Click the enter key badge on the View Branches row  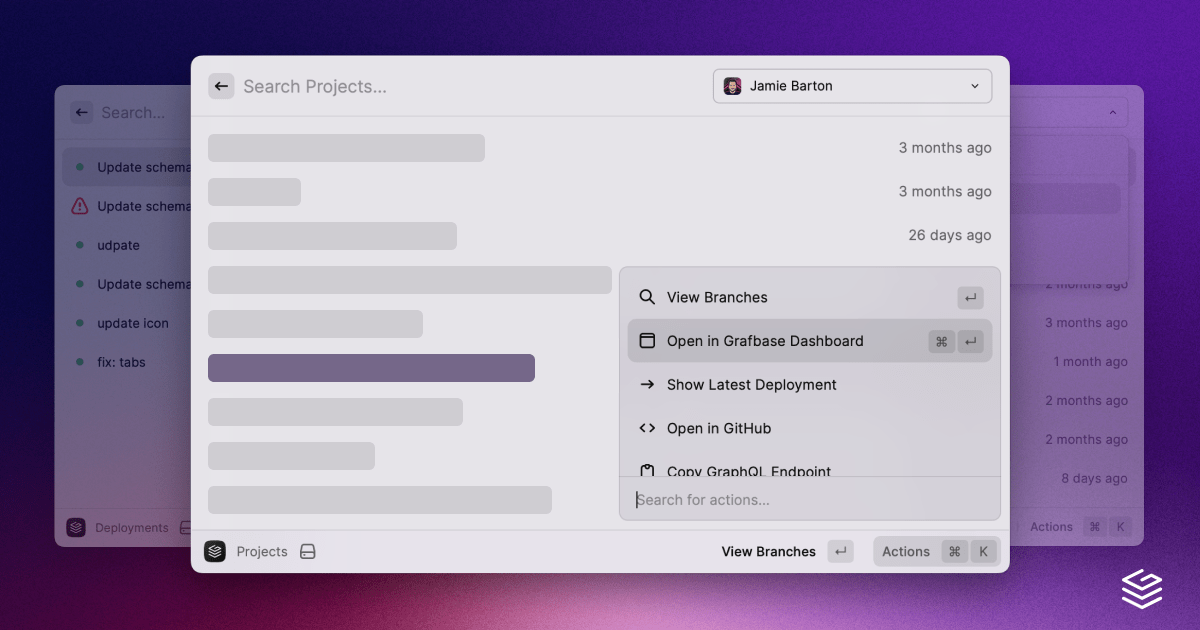click(x=970, y=297)
